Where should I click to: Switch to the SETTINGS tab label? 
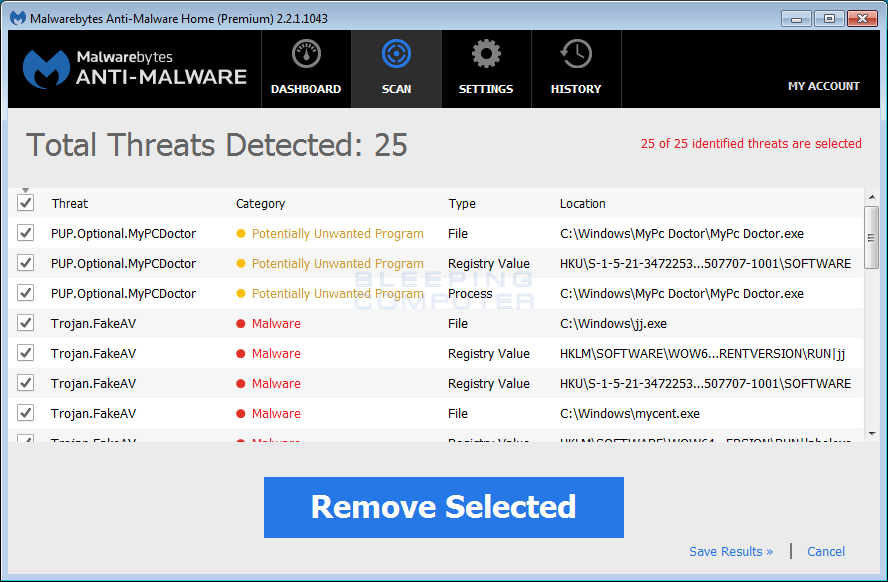[486, 89]
